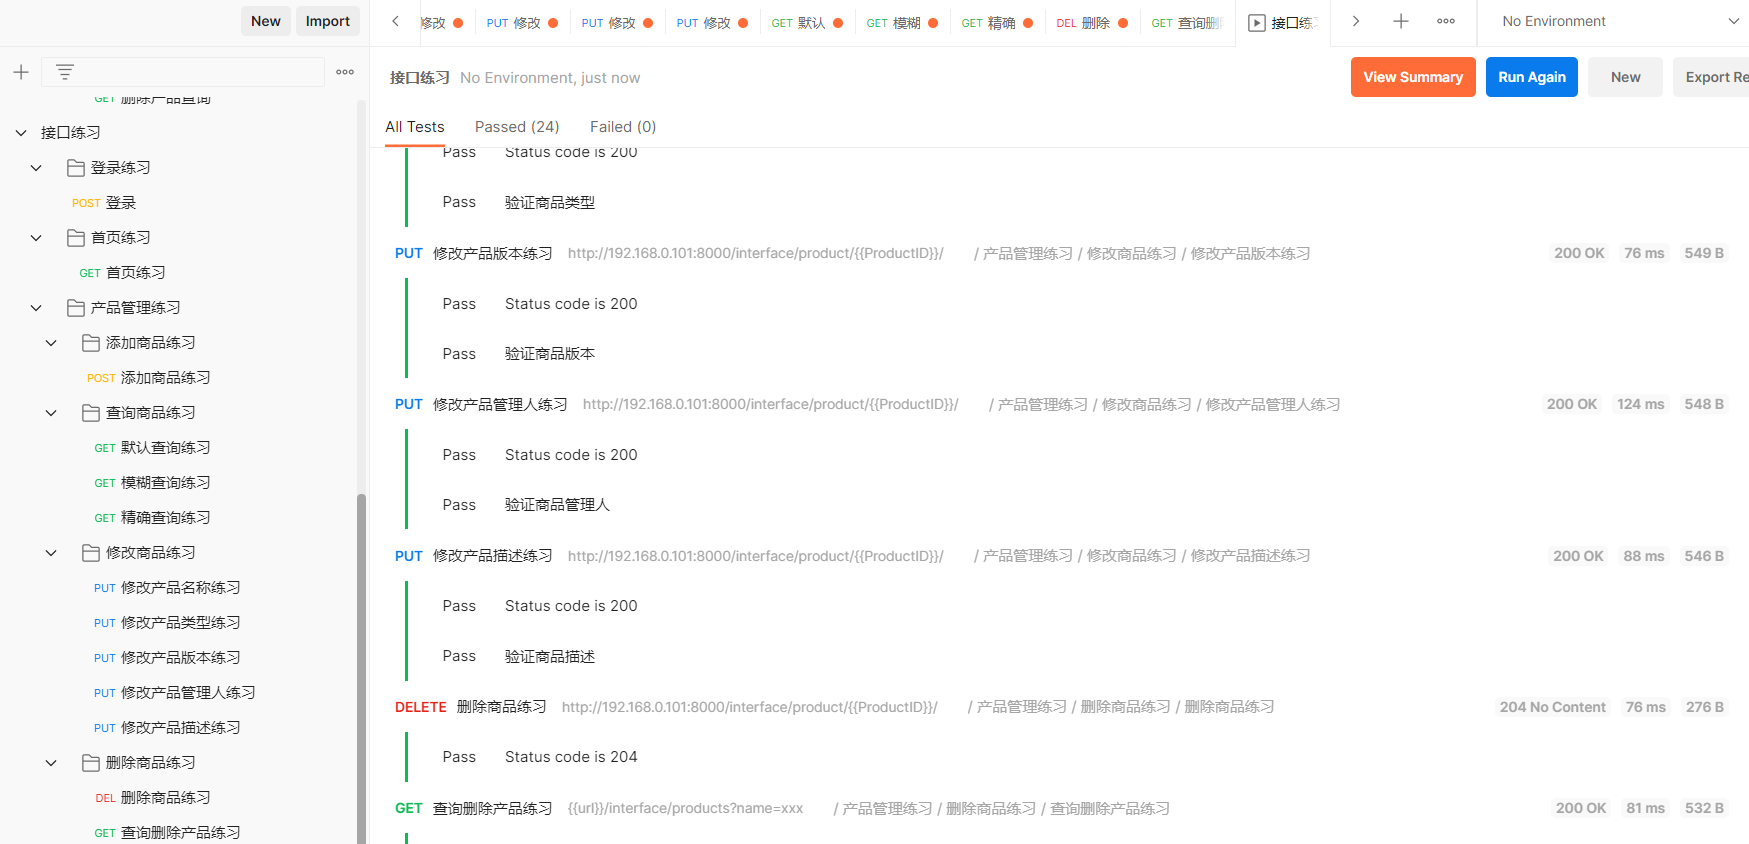This screenshot has height=844, width=1749.
Task: Click the New button in runner header
Action: (1626, 77)
